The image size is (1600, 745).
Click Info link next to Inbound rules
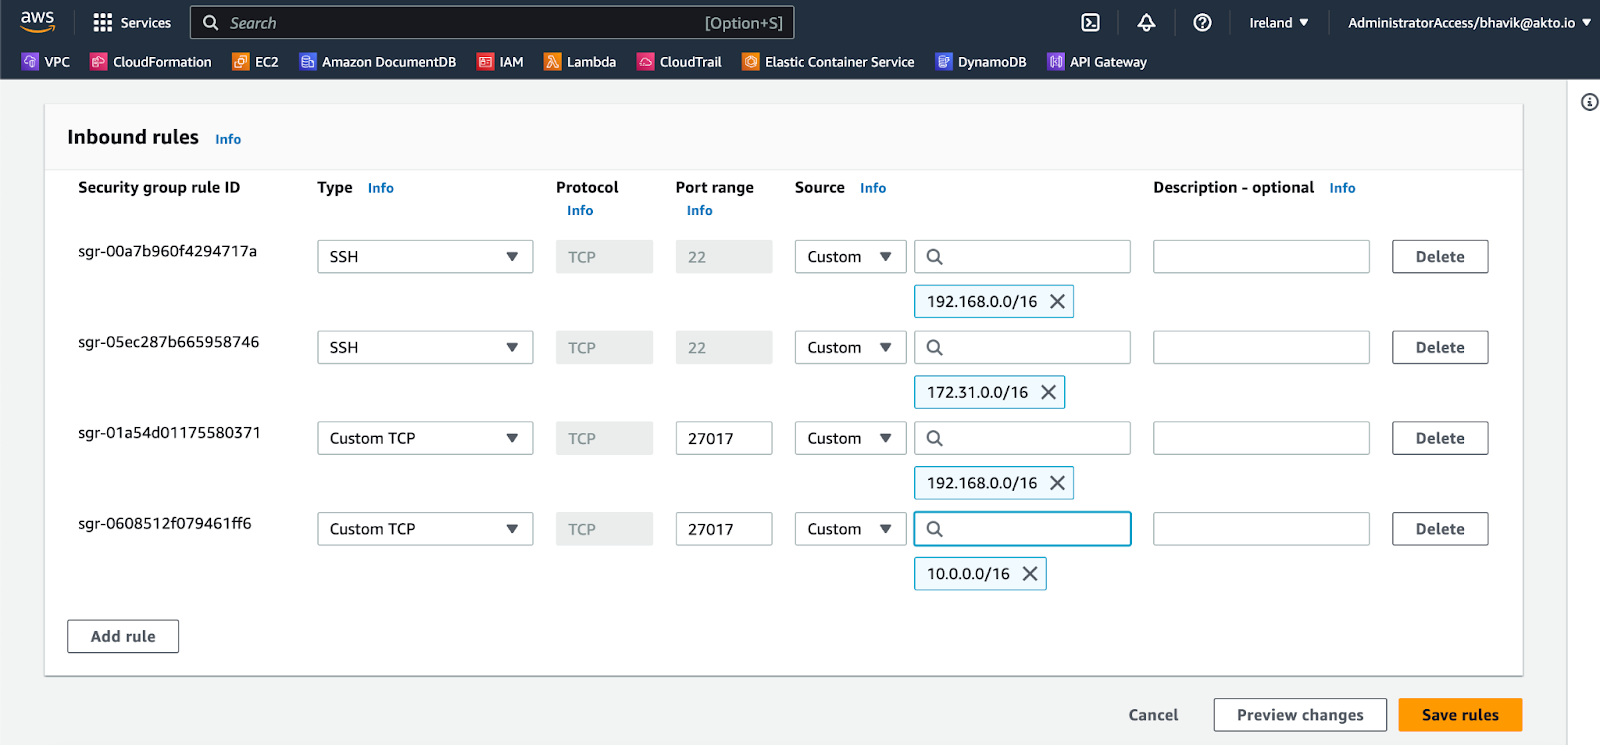[x=228, y=139]
